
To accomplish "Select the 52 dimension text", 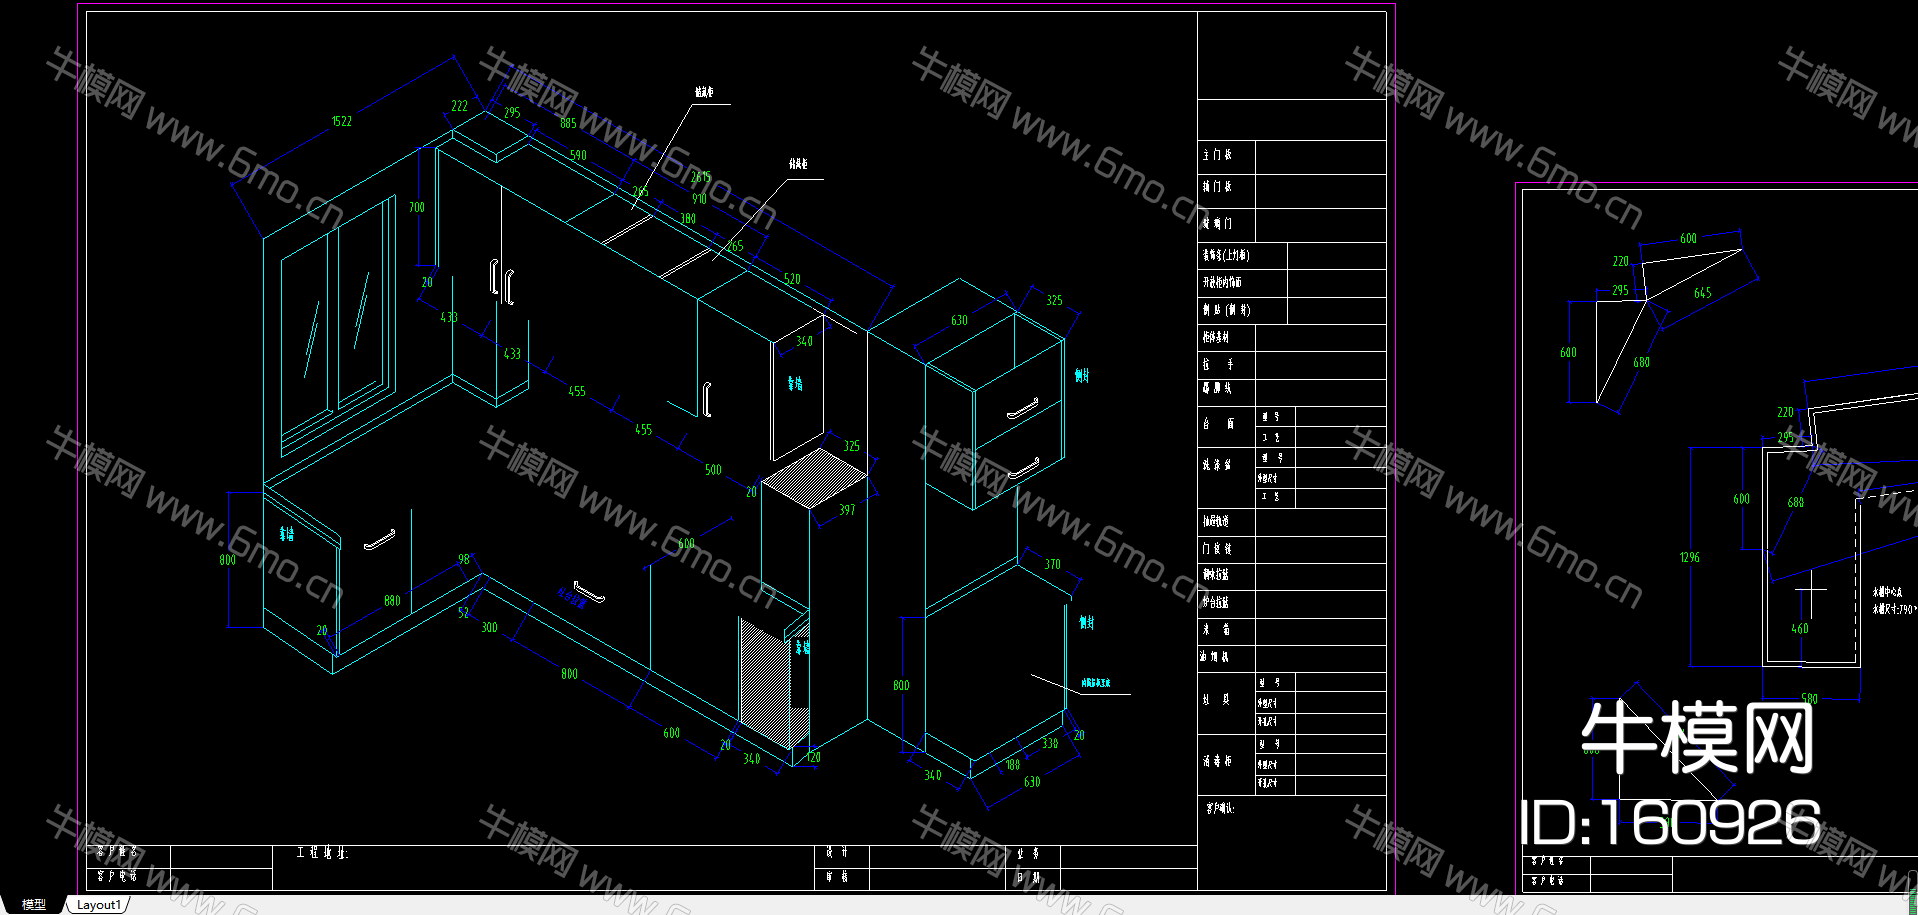I will [463, 612].
